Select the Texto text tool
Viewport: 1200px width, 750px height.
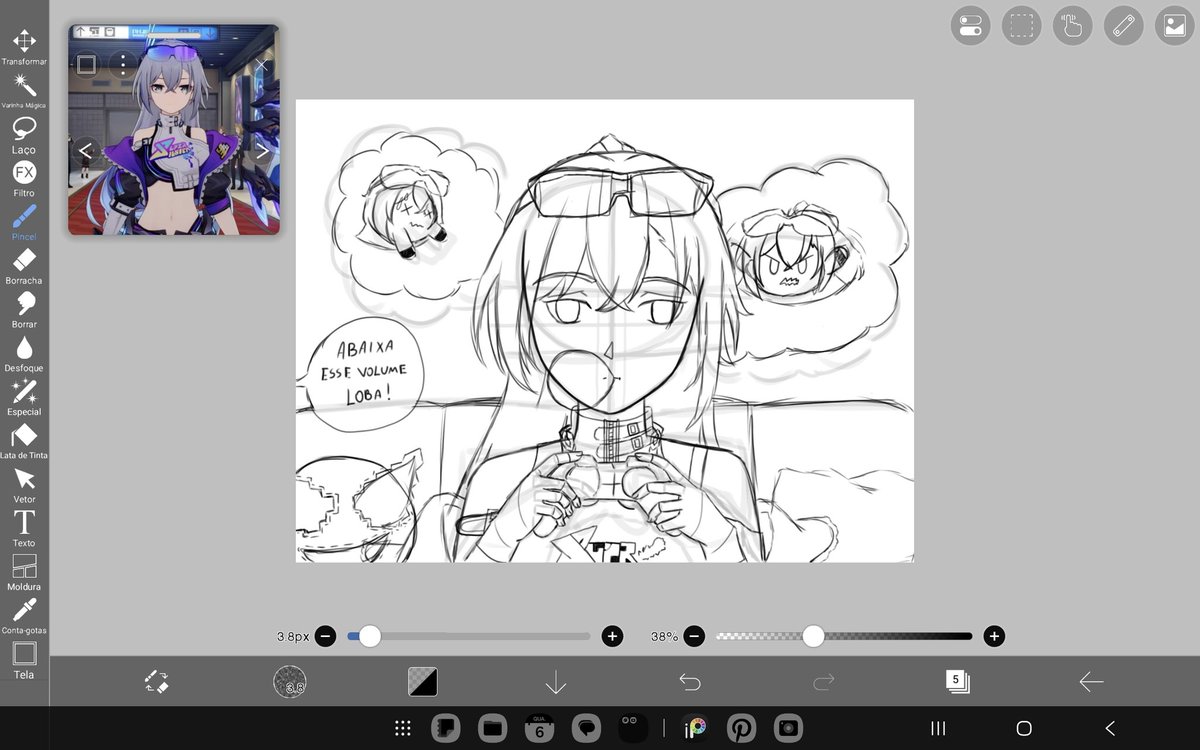(24, 528)
